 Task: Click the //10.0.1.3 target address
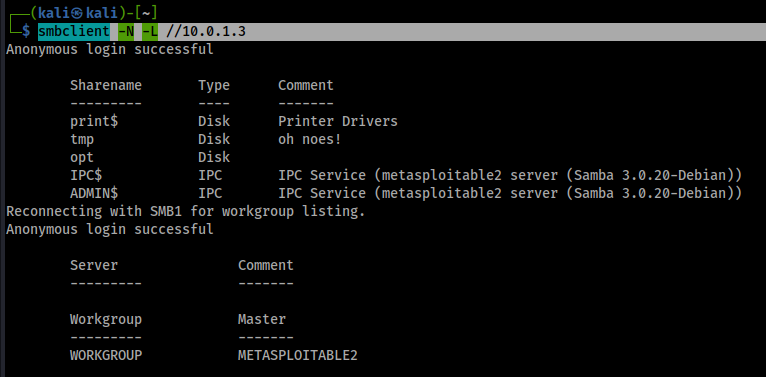click(205, 32)
